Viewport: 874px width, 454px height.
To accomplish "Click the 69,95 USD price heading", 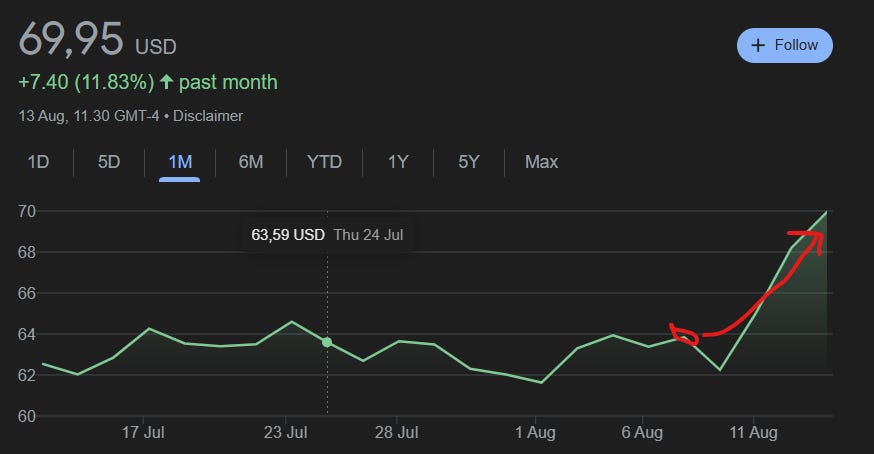I will point(98,39).
